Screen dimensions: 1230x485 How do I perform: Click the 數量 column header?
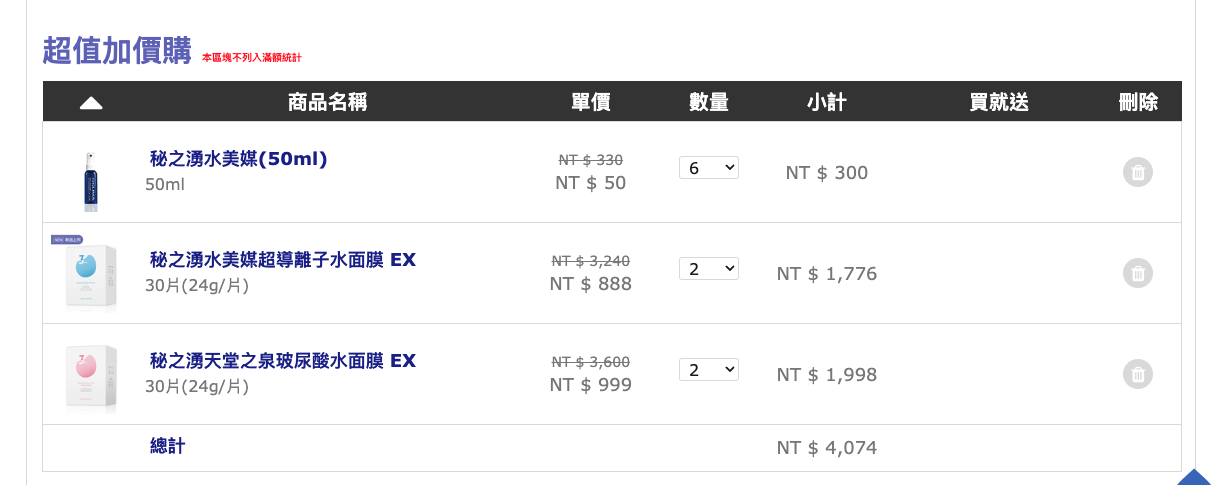tap(708, 102)
